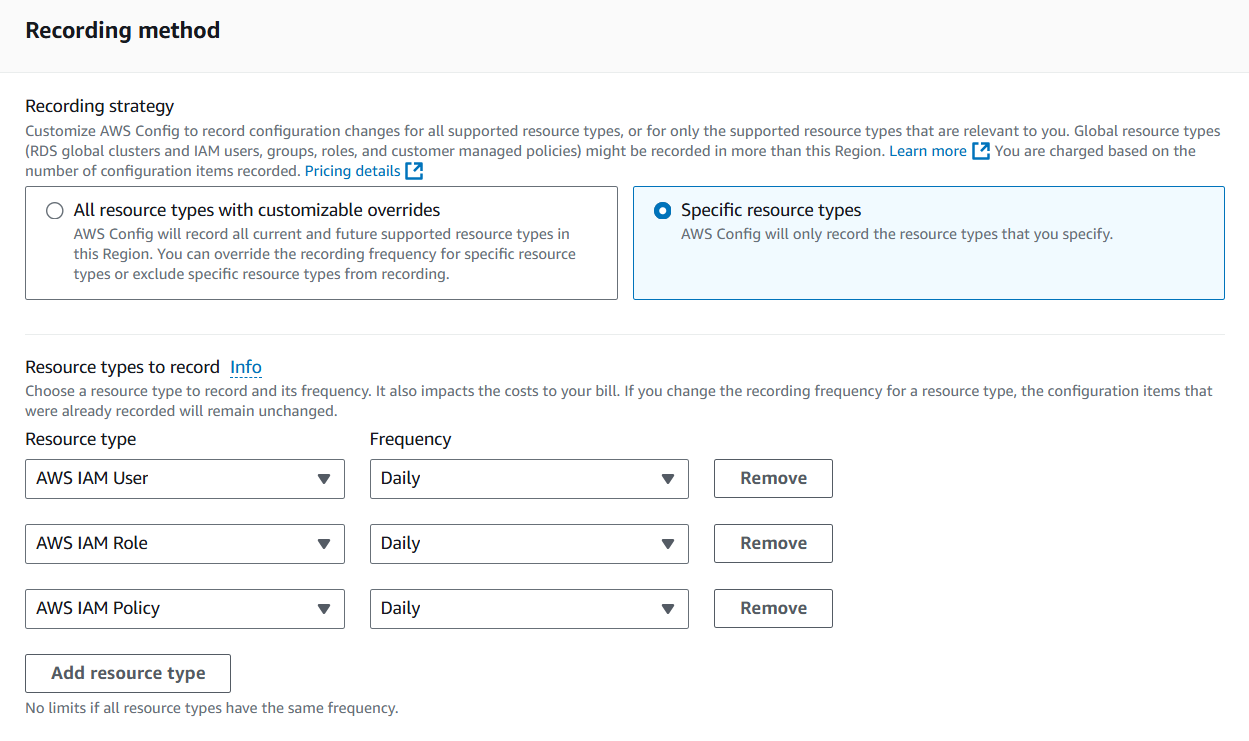
Task: Click the external link icon beside Learn more
Action: tap(981, 151)
